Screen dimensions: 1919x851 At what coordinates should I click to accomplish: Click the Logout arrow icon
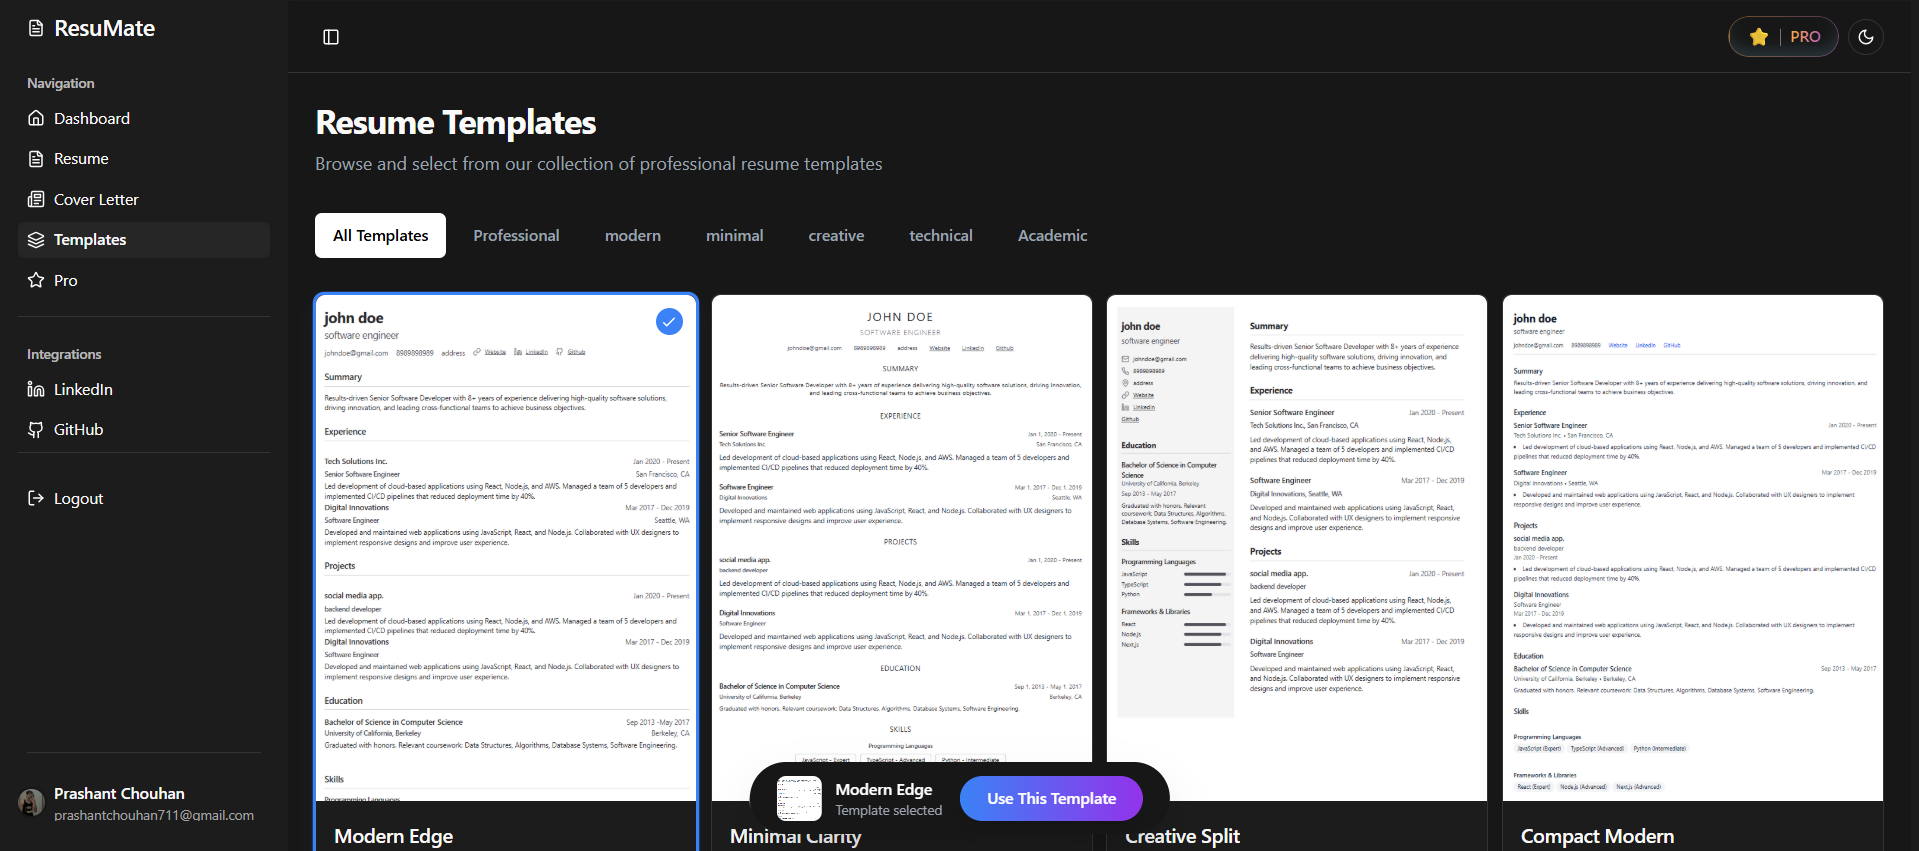(36, 498)
